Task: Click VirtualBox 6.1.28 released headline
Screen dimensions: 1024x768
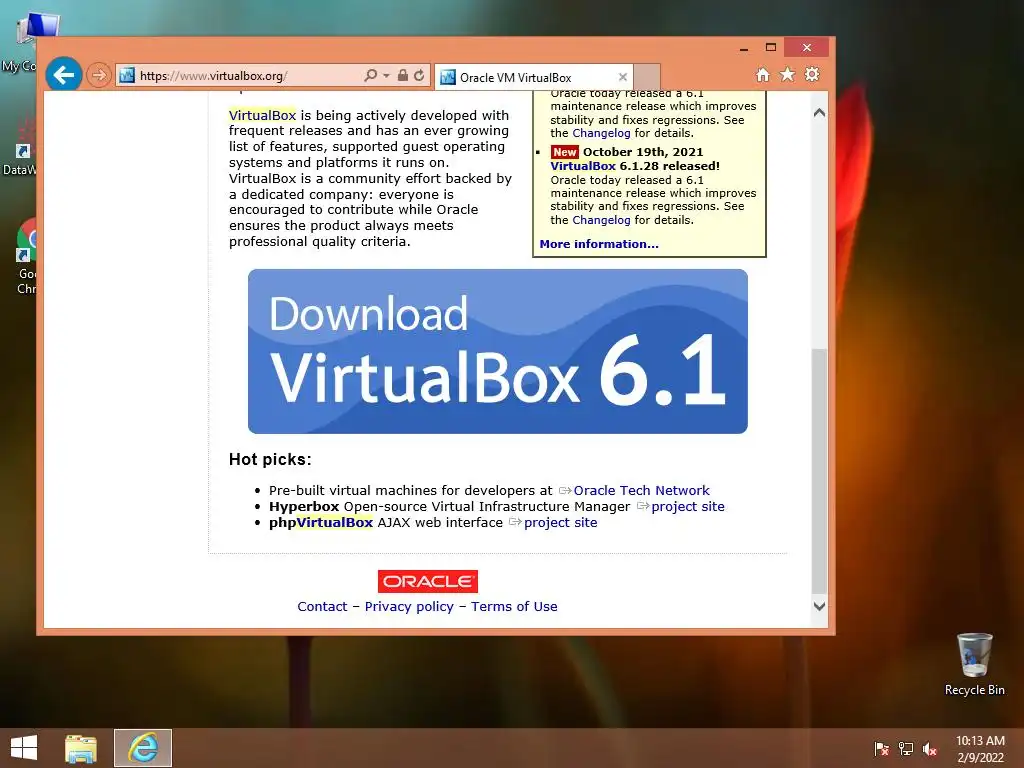Action: click(635, 166)
